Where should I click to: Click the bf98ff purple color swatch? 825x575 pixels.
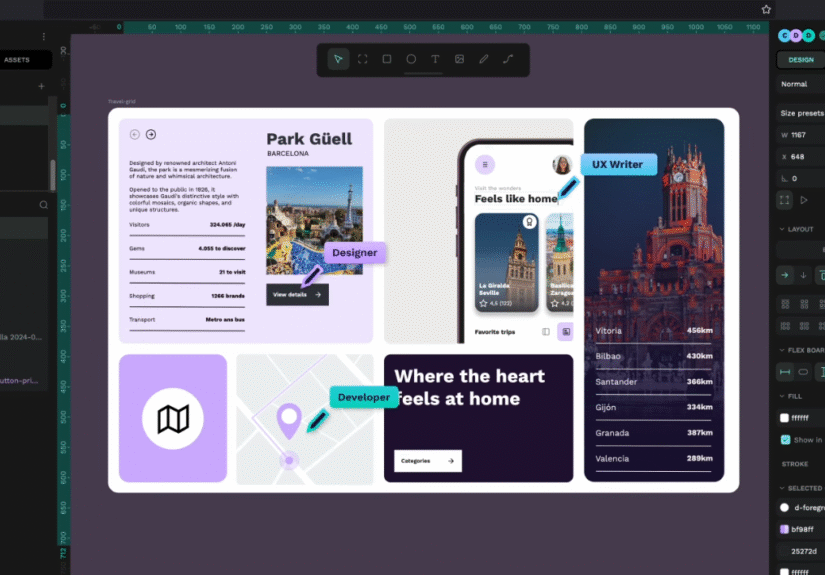(x=785, y=529)
